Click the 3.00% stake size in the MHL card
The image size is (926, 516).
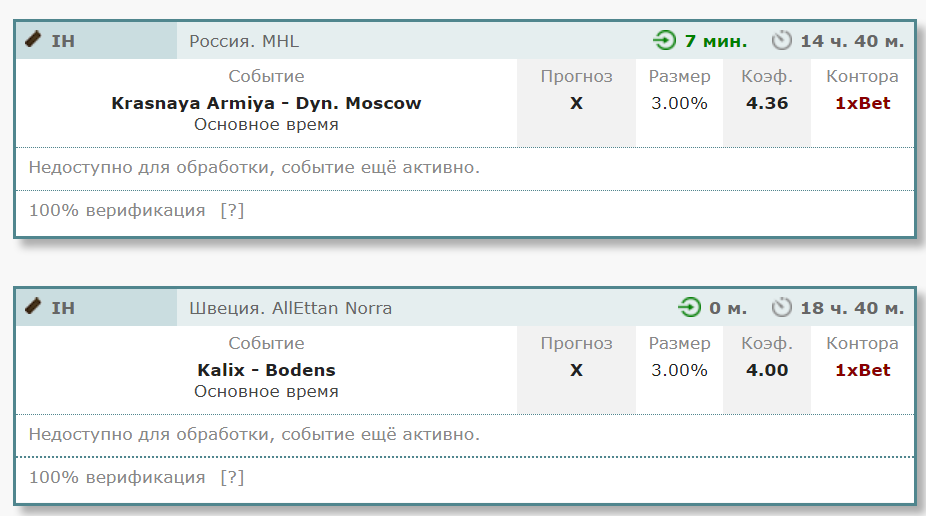click(x=679, y=103)
